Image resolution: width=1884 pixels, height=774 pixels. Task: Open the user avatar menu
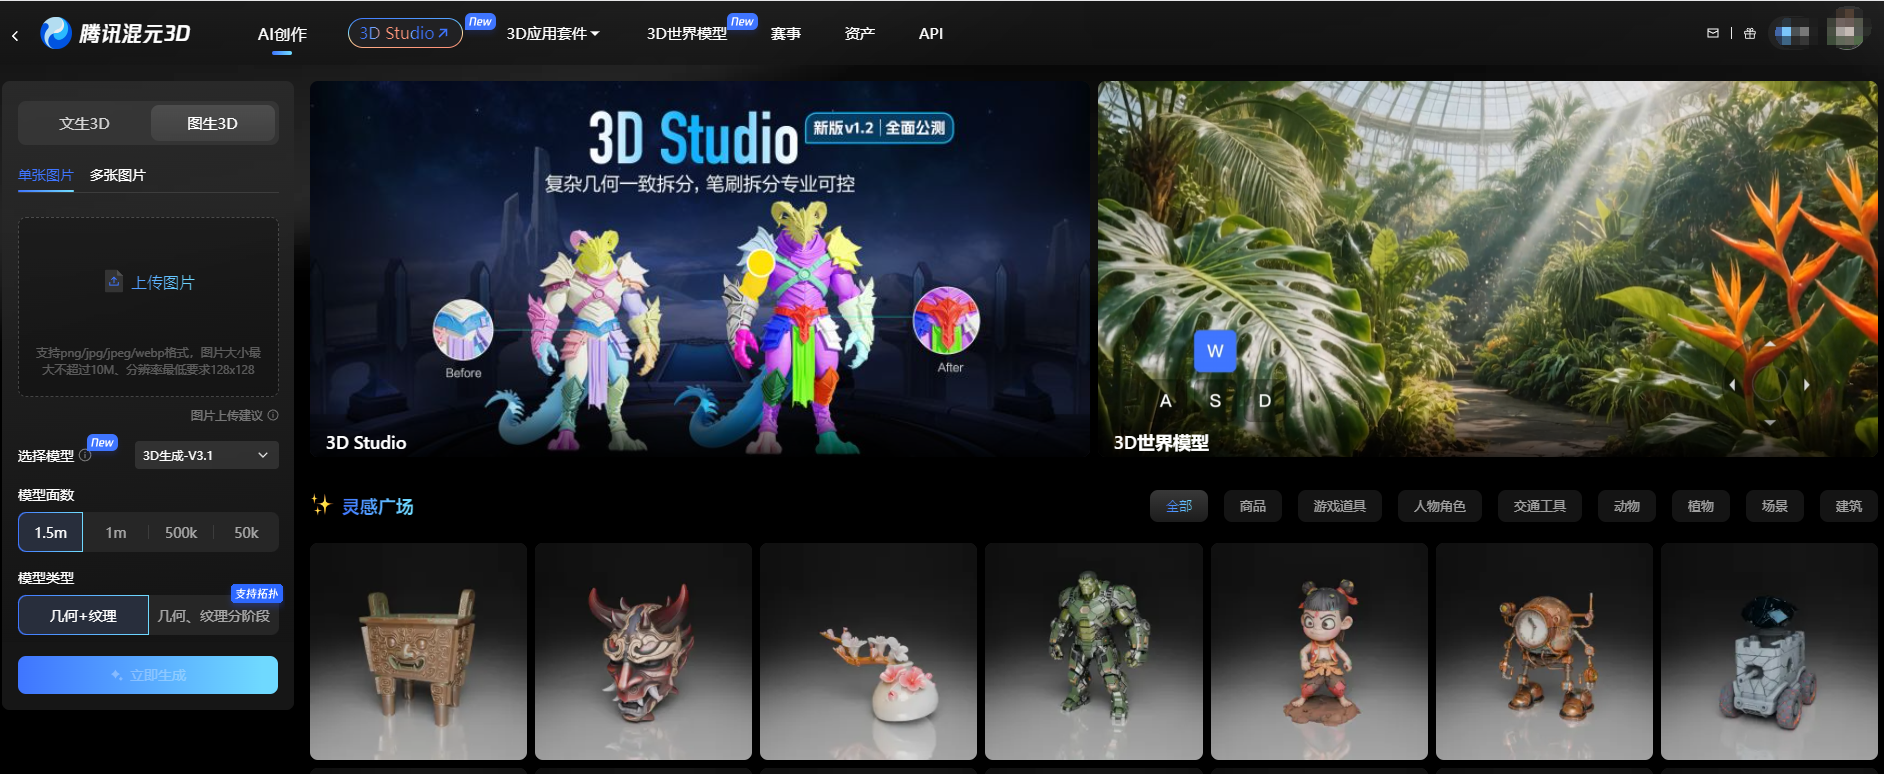click(1845, 32)
